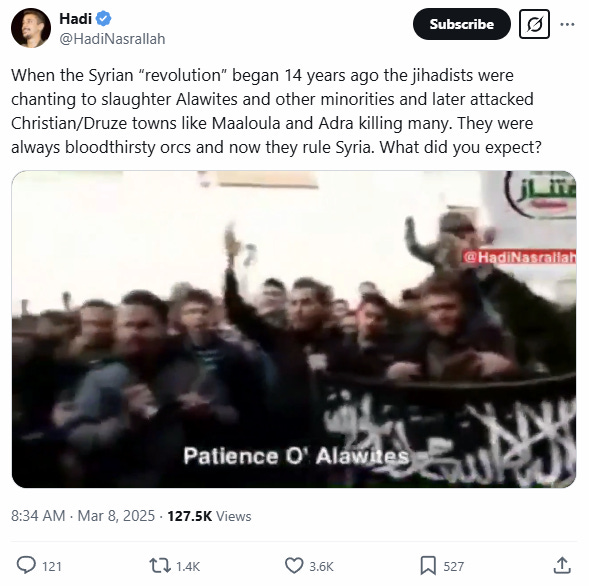
Task: Click the 121 replies count
Action: click(52, 566)
